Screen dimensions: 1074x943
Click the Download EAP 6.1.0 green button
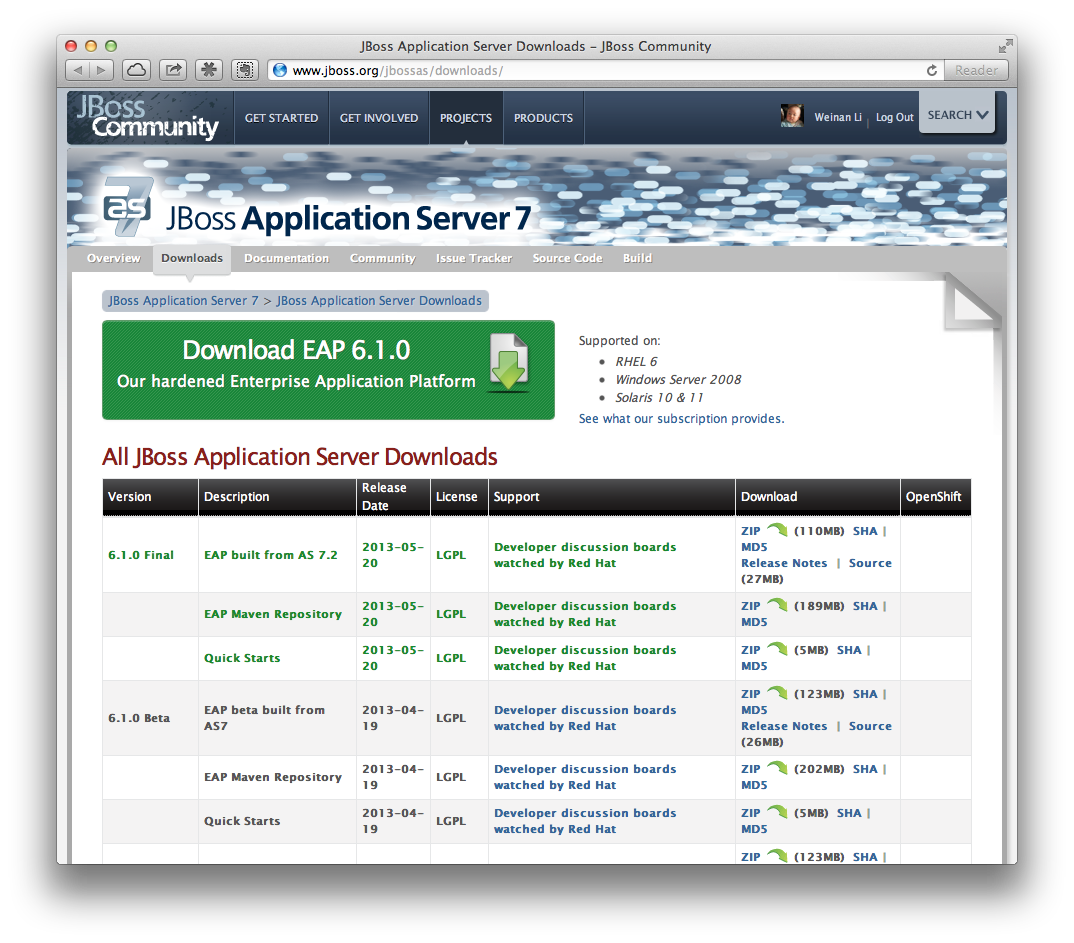coord(328,370)
